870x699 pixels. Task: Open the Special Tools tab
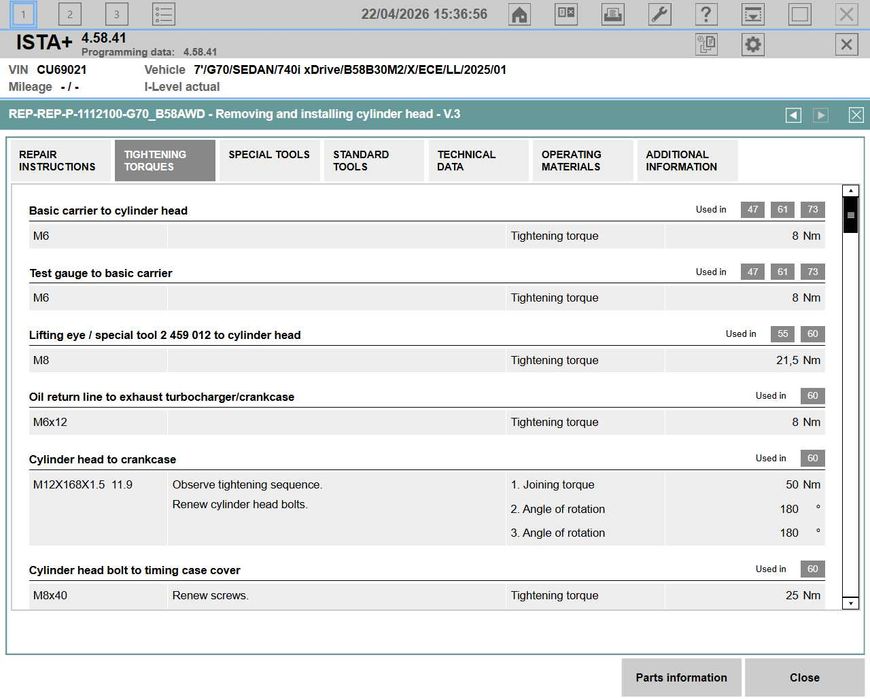tap(269, 160)
